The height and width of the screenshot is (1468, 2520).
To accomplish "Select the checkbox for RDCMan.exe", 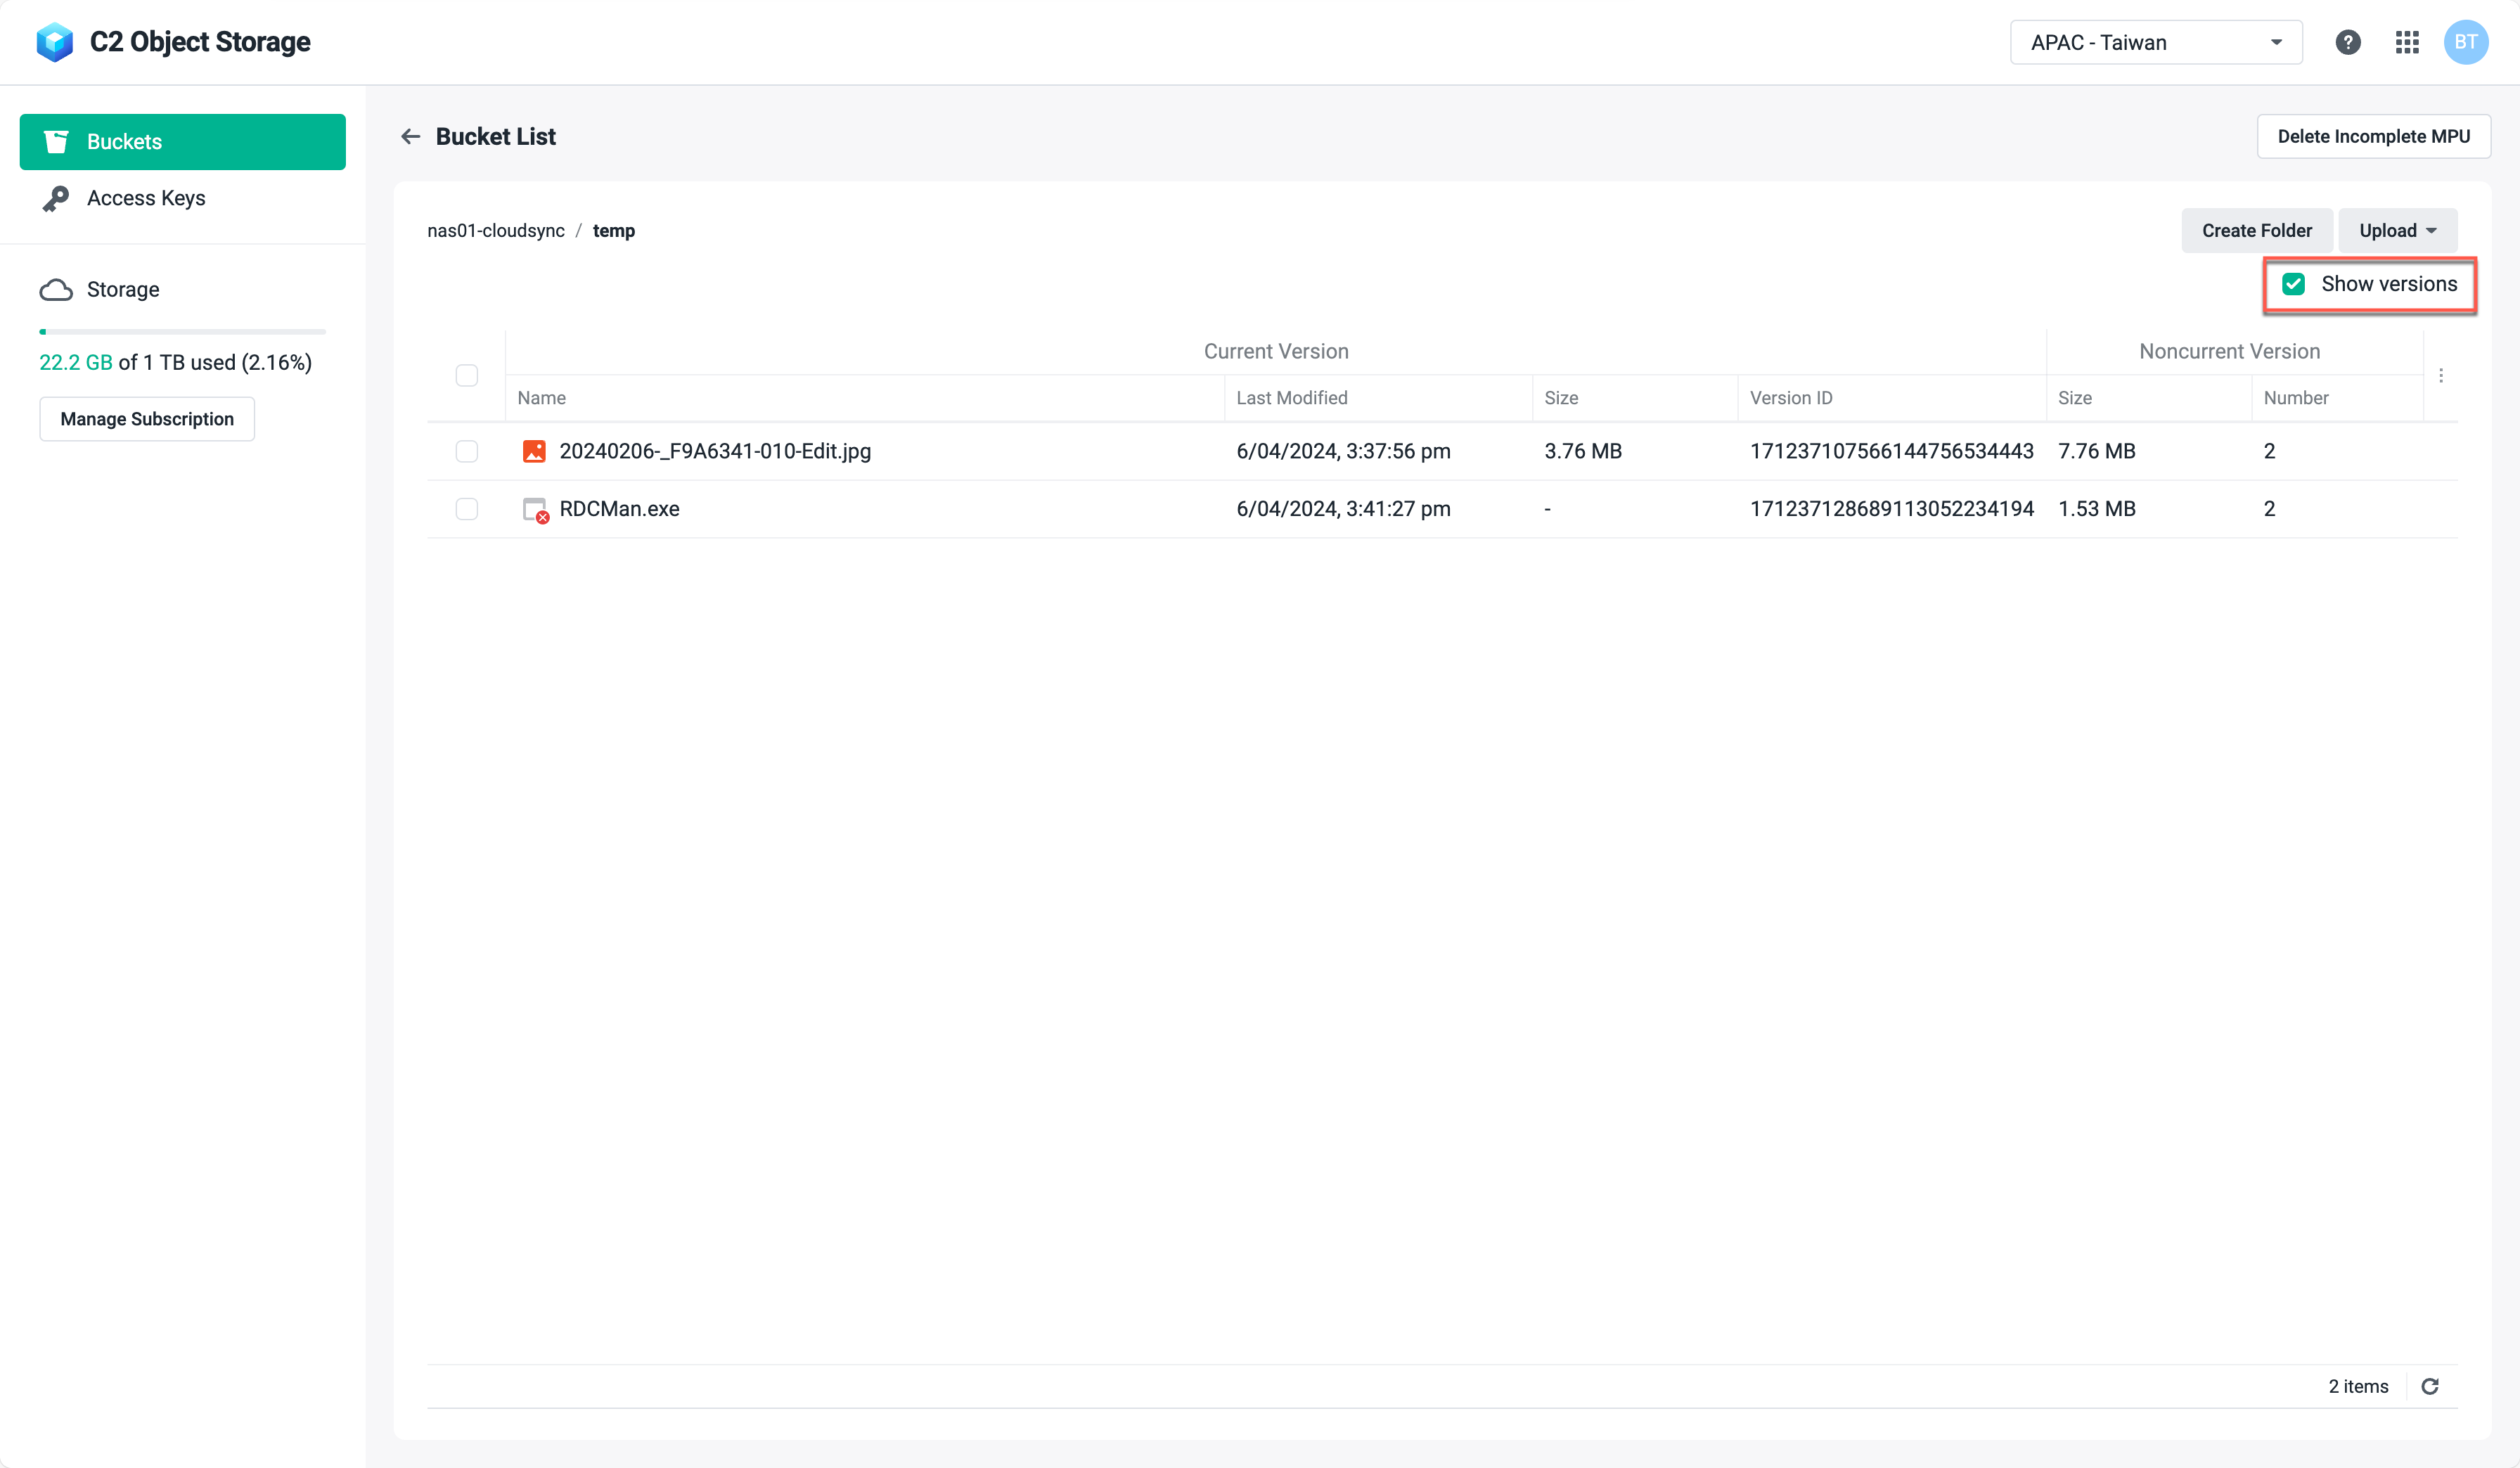I will pos(467,509).
